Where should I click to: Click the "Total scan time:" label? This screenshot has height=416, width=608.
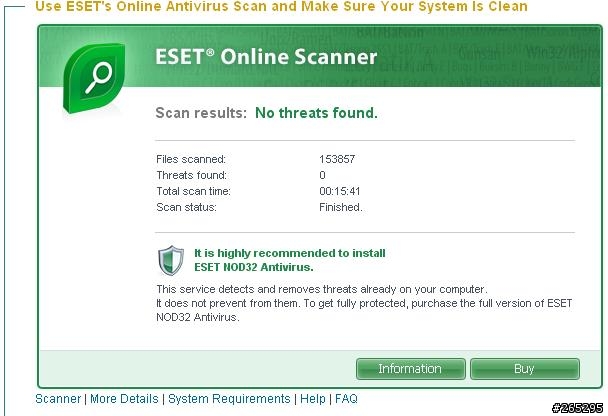click(x=193, y=192)
